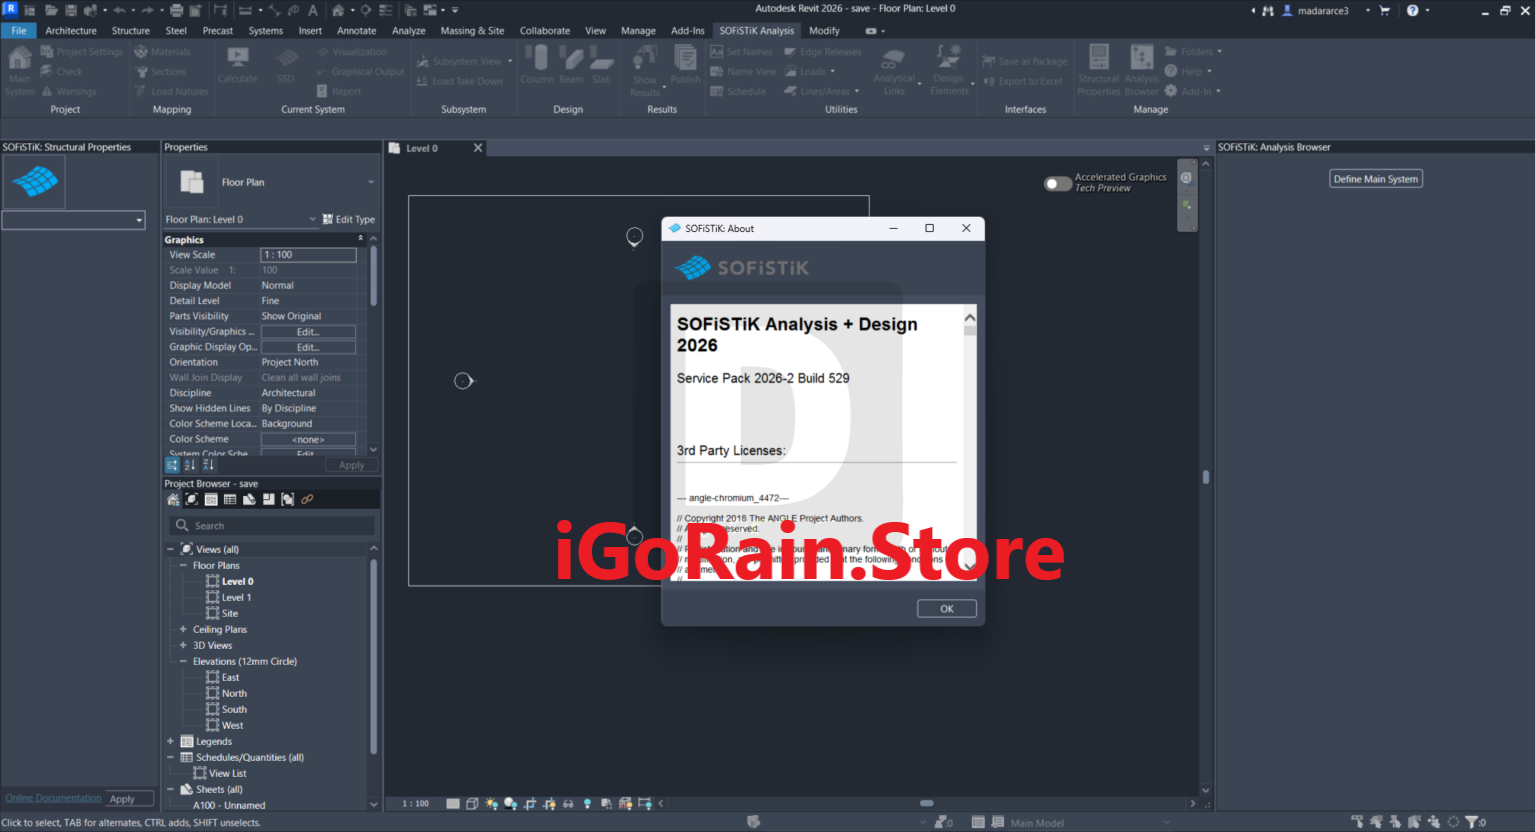Screen dimensions: 1536x832
Task: Open the Online Documentation link
Action: [x=53, y=798]
